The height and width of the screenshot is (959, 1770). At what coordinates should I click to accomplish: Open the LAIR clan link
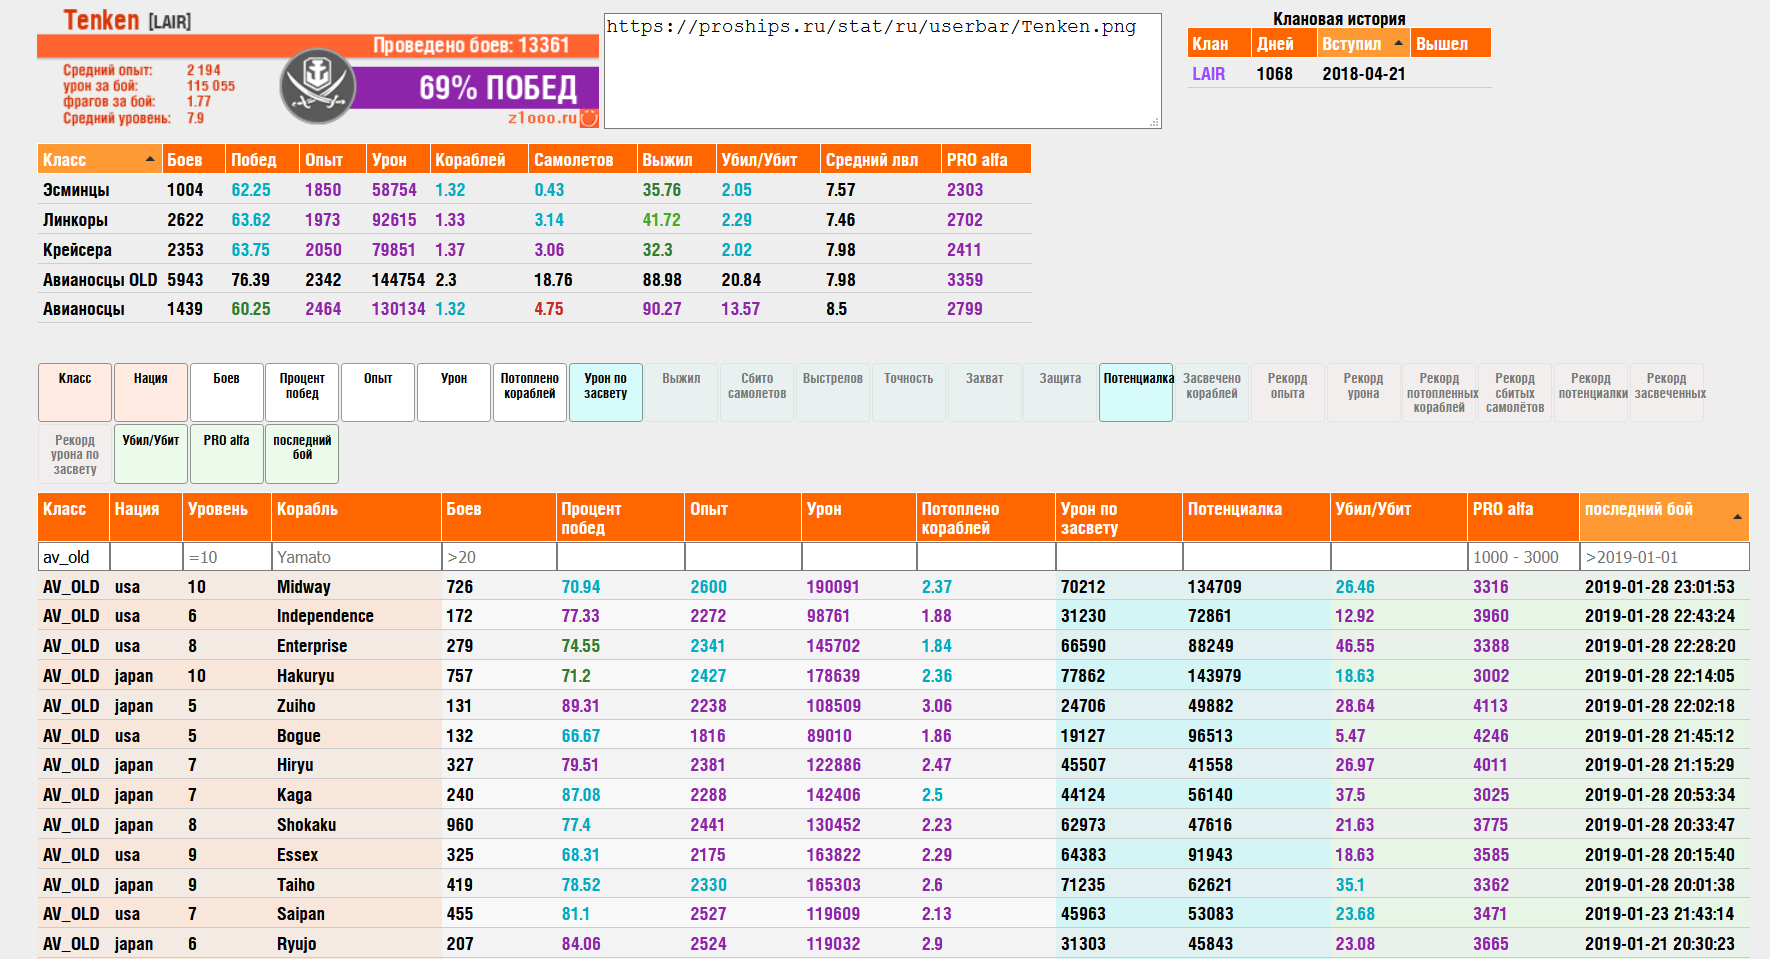pos(1208,74)
